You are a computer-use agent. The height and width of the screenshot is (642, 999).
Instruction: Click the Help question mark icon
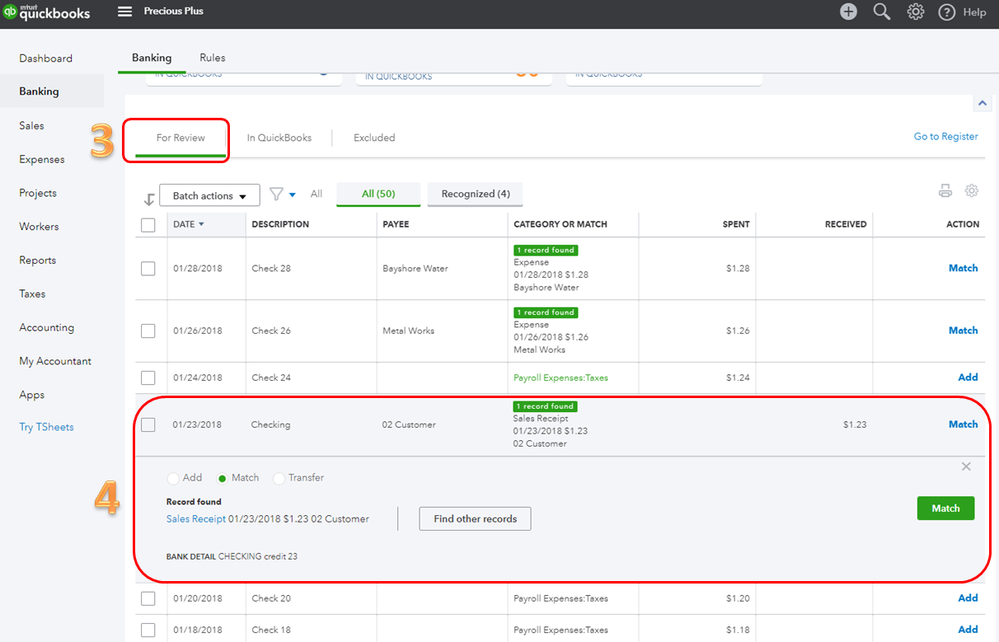(x=947, y=12)
